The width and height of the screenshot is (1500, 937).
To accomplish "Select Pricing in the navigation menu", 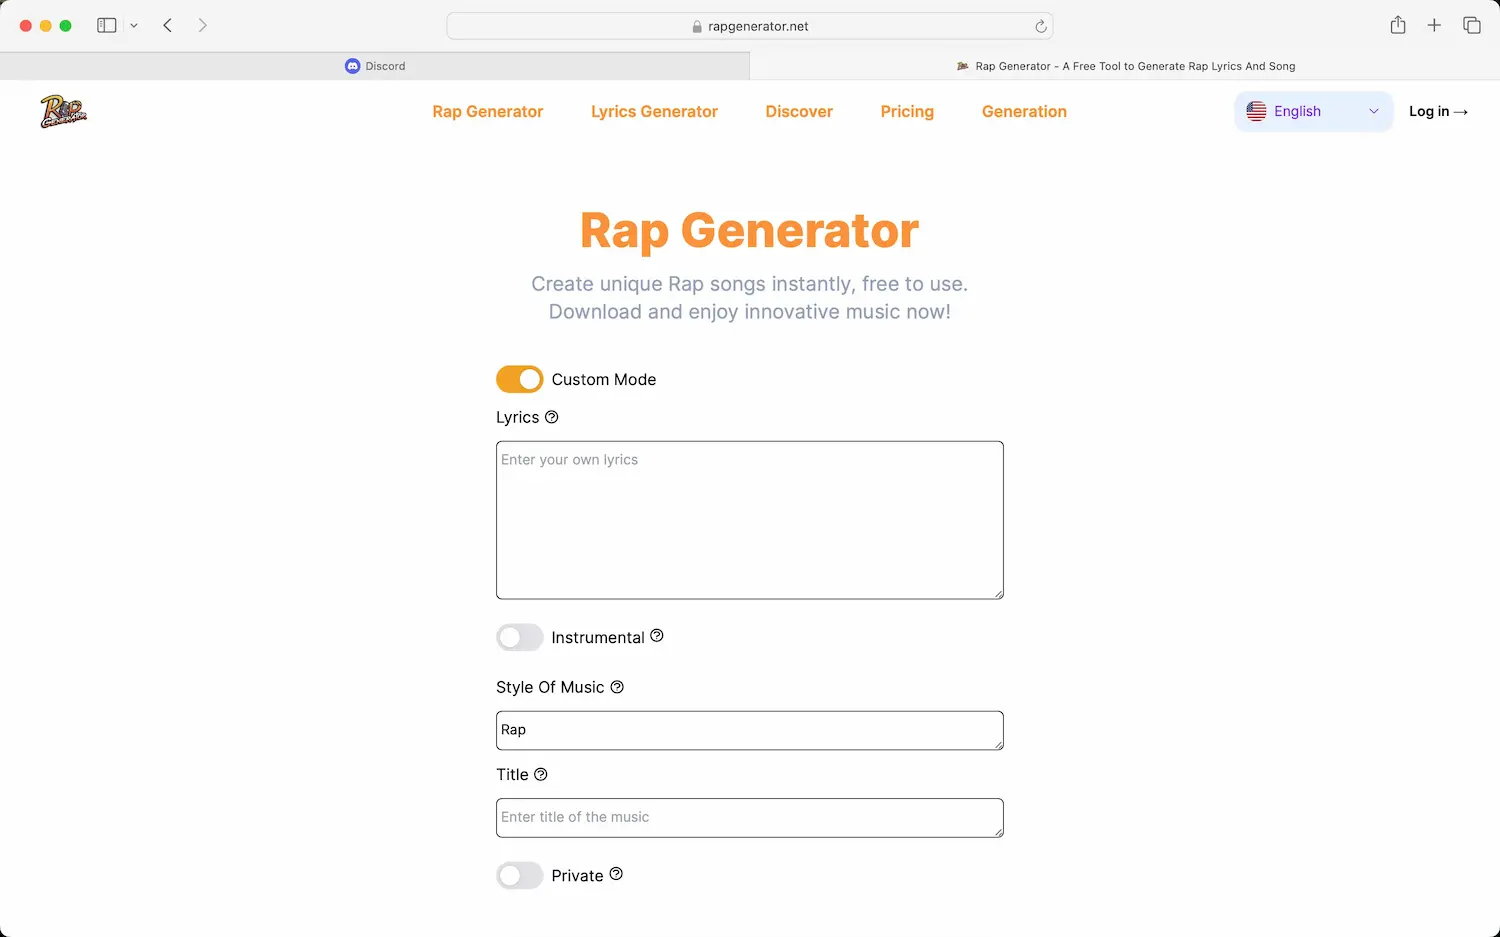I will point(906,111).
